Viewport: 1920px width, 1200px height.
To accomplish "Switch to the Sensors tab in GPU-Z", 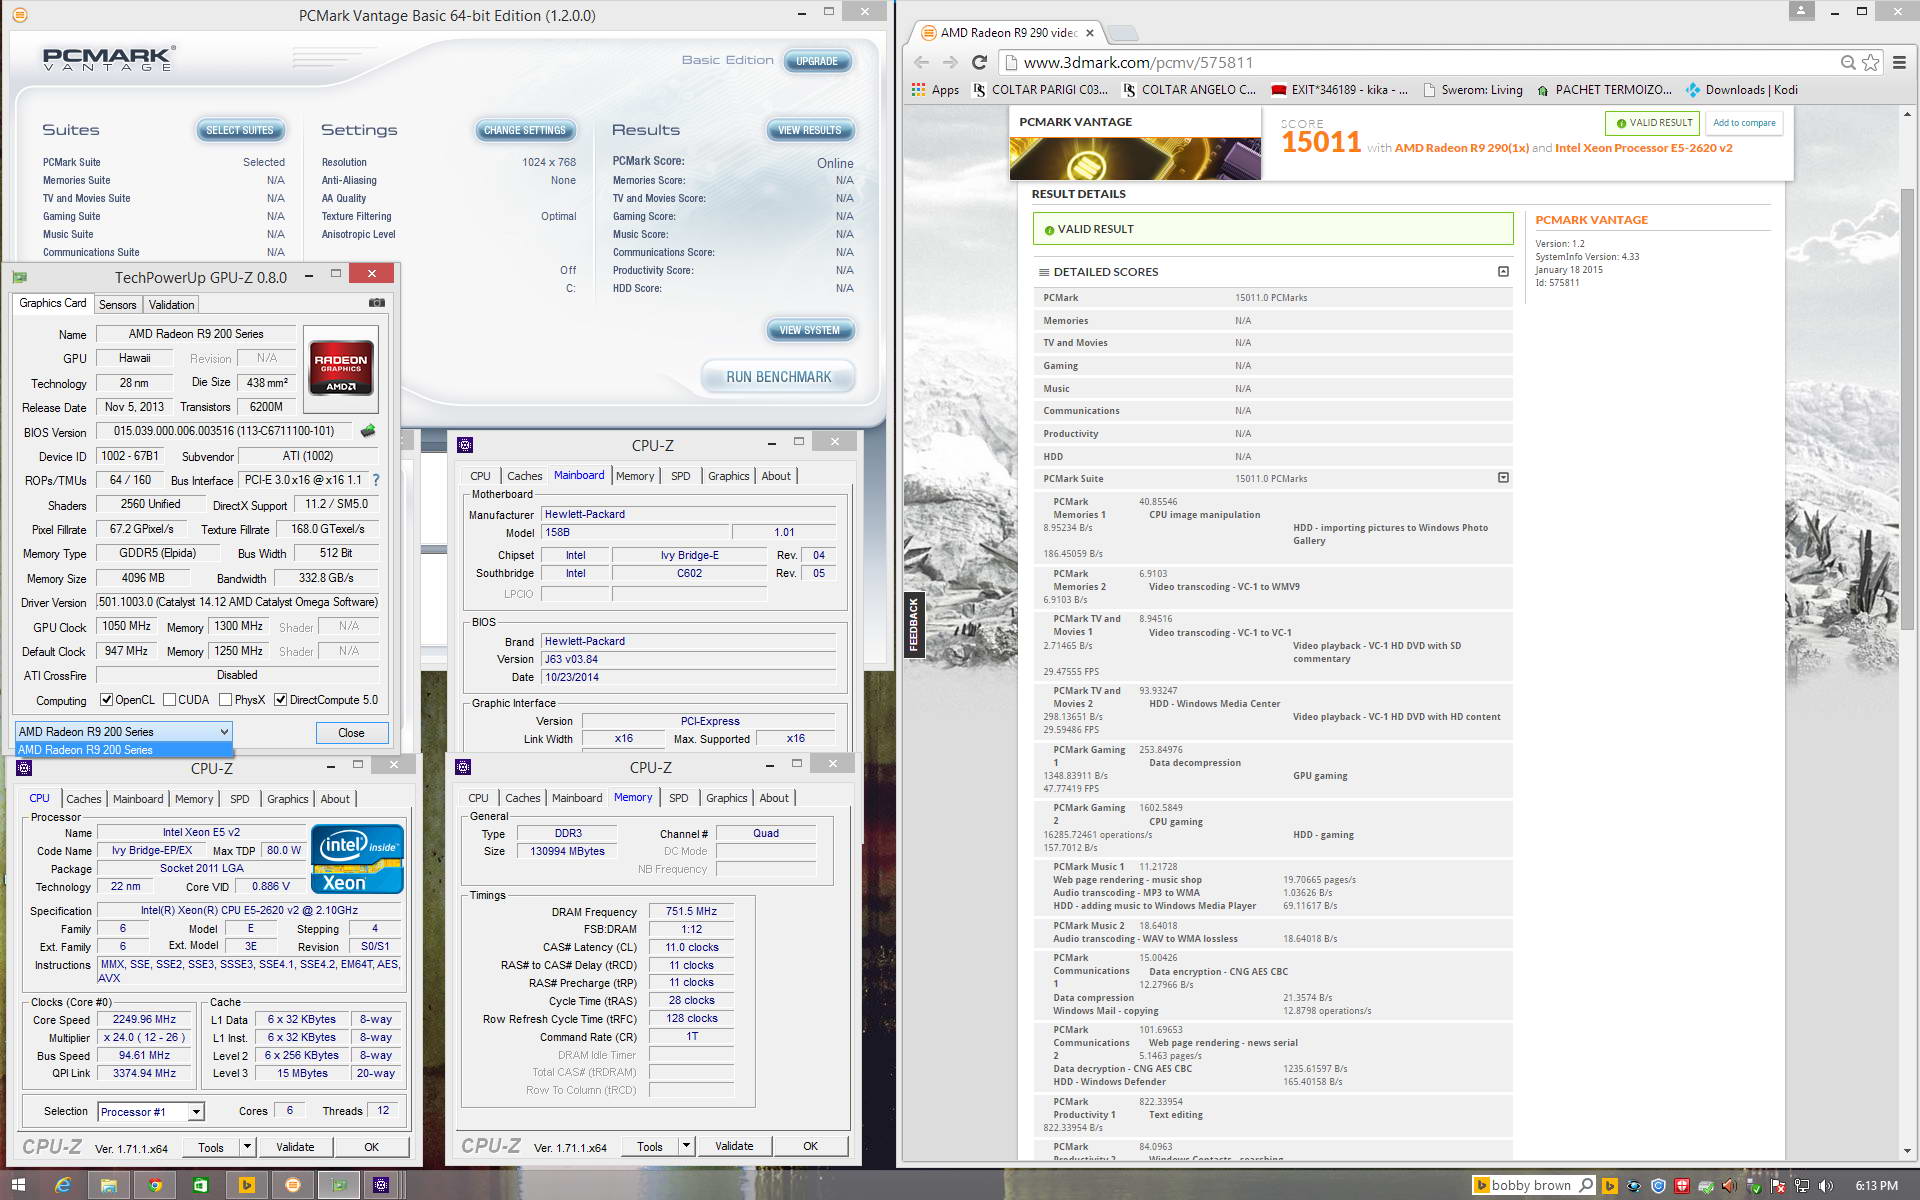I will (117, 305).
